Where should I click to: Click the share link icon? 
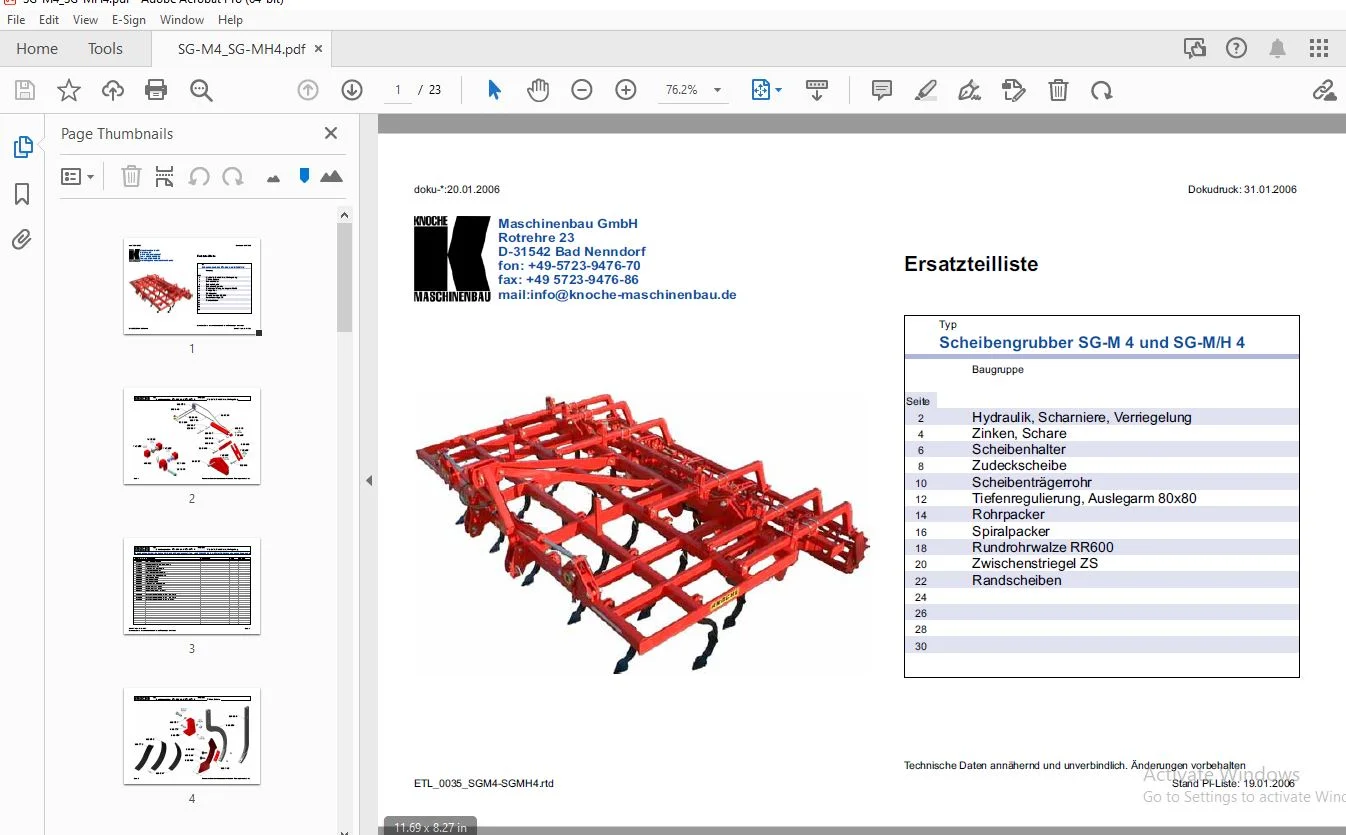1324,91
